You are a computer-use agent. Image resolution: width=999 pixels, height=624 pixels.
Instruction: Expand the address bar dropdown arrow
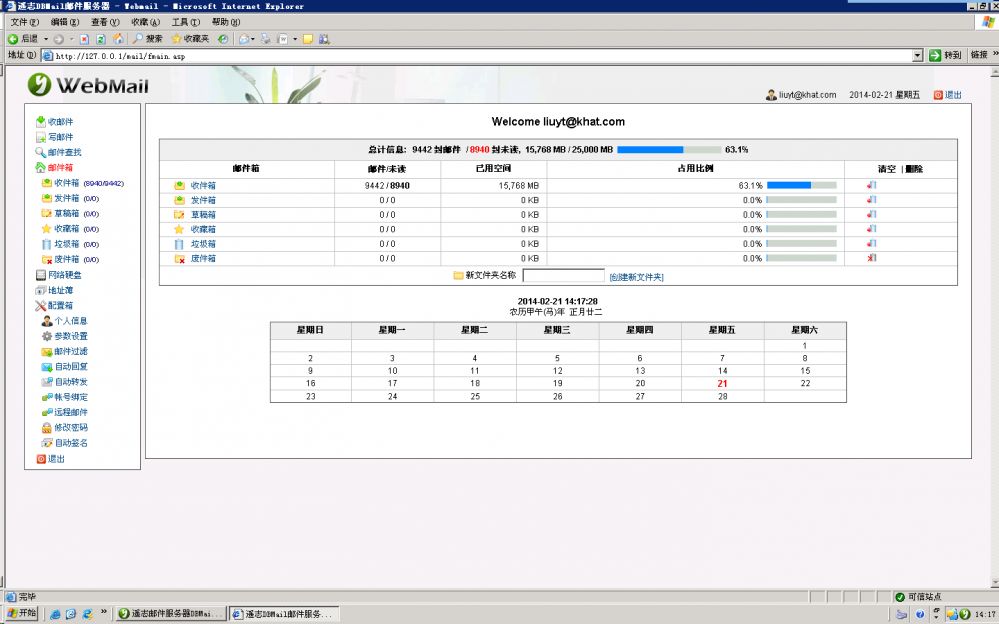pos(917,55)
